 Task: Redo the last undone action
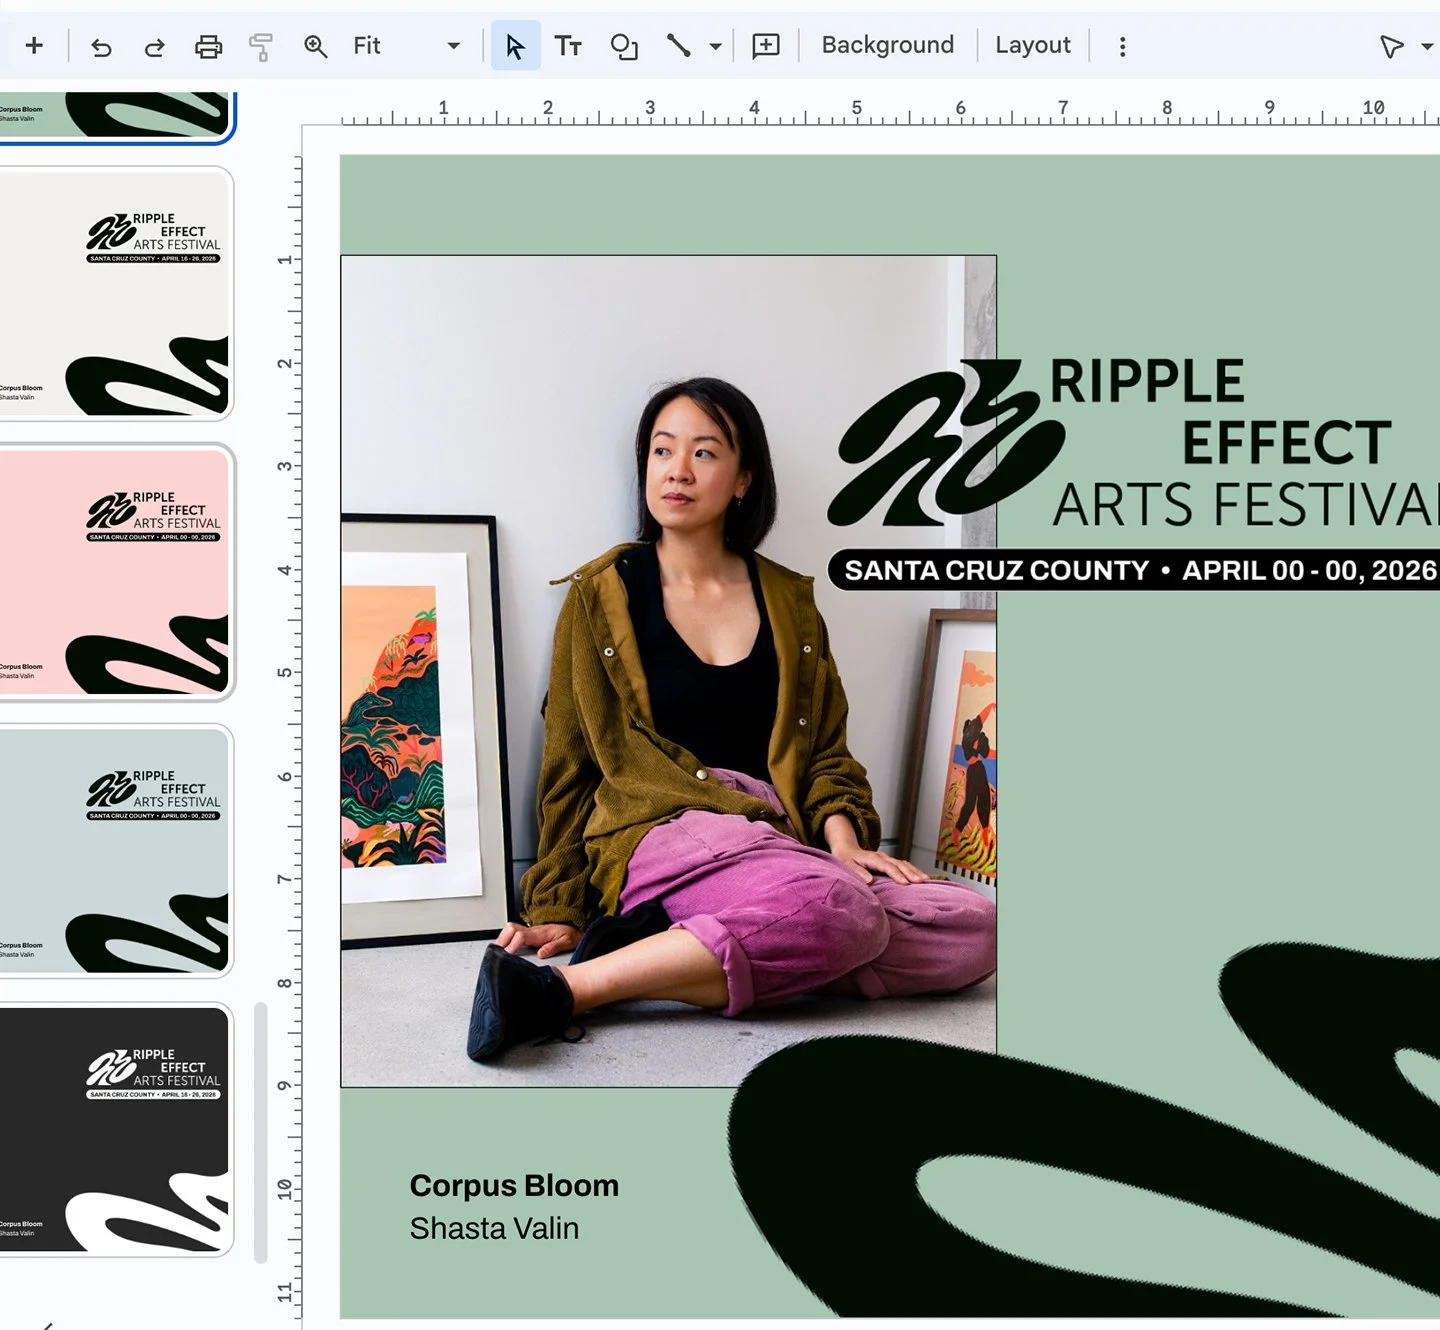(154, 46)
